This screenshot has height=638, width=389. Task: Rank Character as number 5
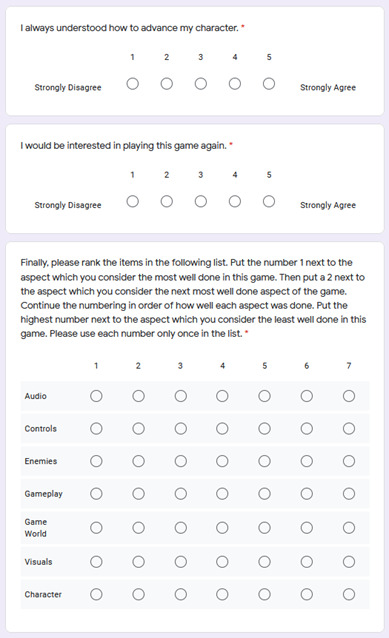point(264,594)
